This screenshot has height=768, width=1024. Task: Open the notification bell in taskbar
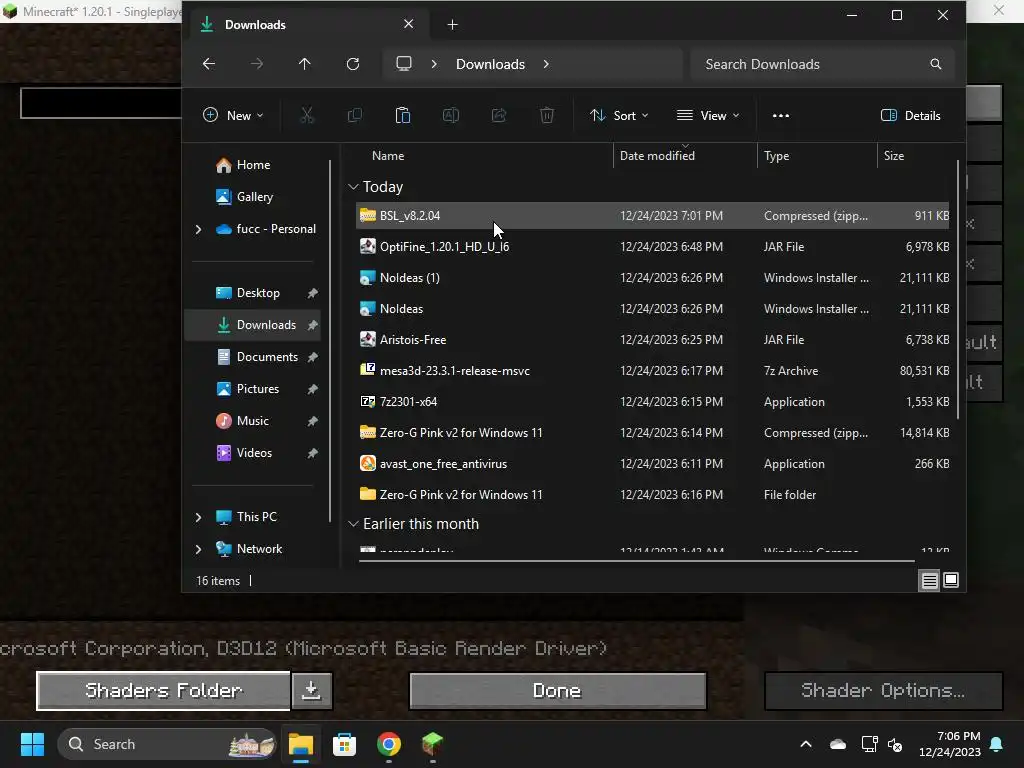pyautogui.click(x=997, y=744)
